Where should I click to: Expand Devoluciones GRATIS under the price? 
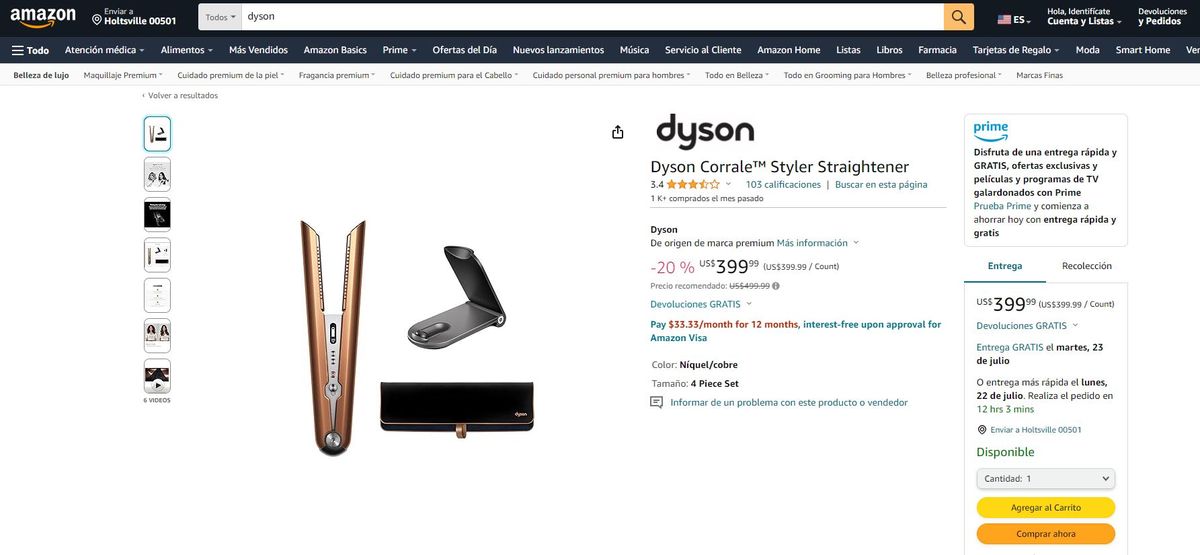(701, 304)
